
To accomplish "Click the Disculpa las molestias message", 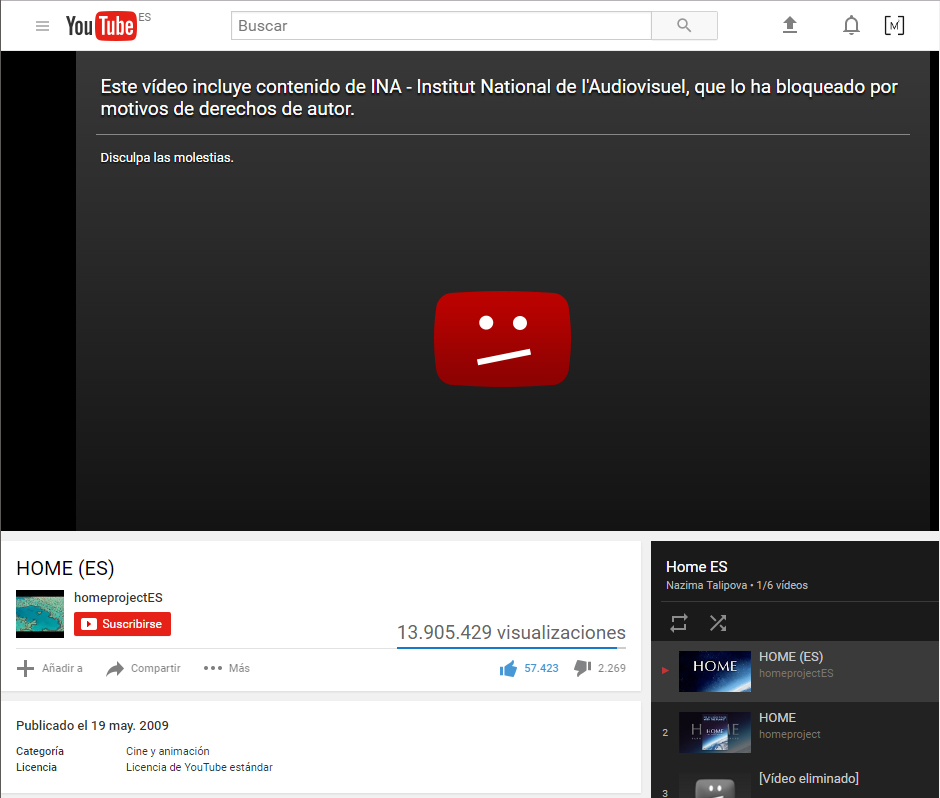I will 167,158.
